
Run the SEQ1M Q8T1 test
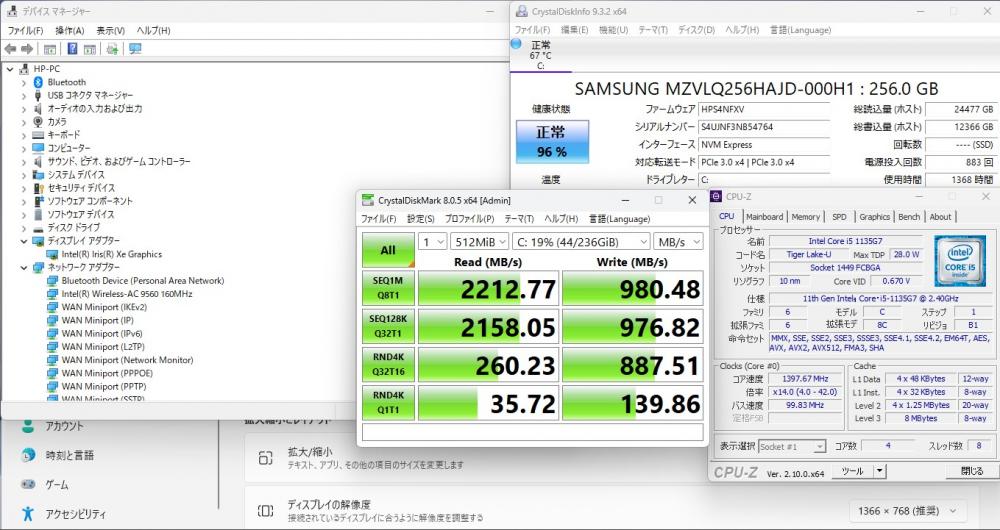tap(388, 288)
